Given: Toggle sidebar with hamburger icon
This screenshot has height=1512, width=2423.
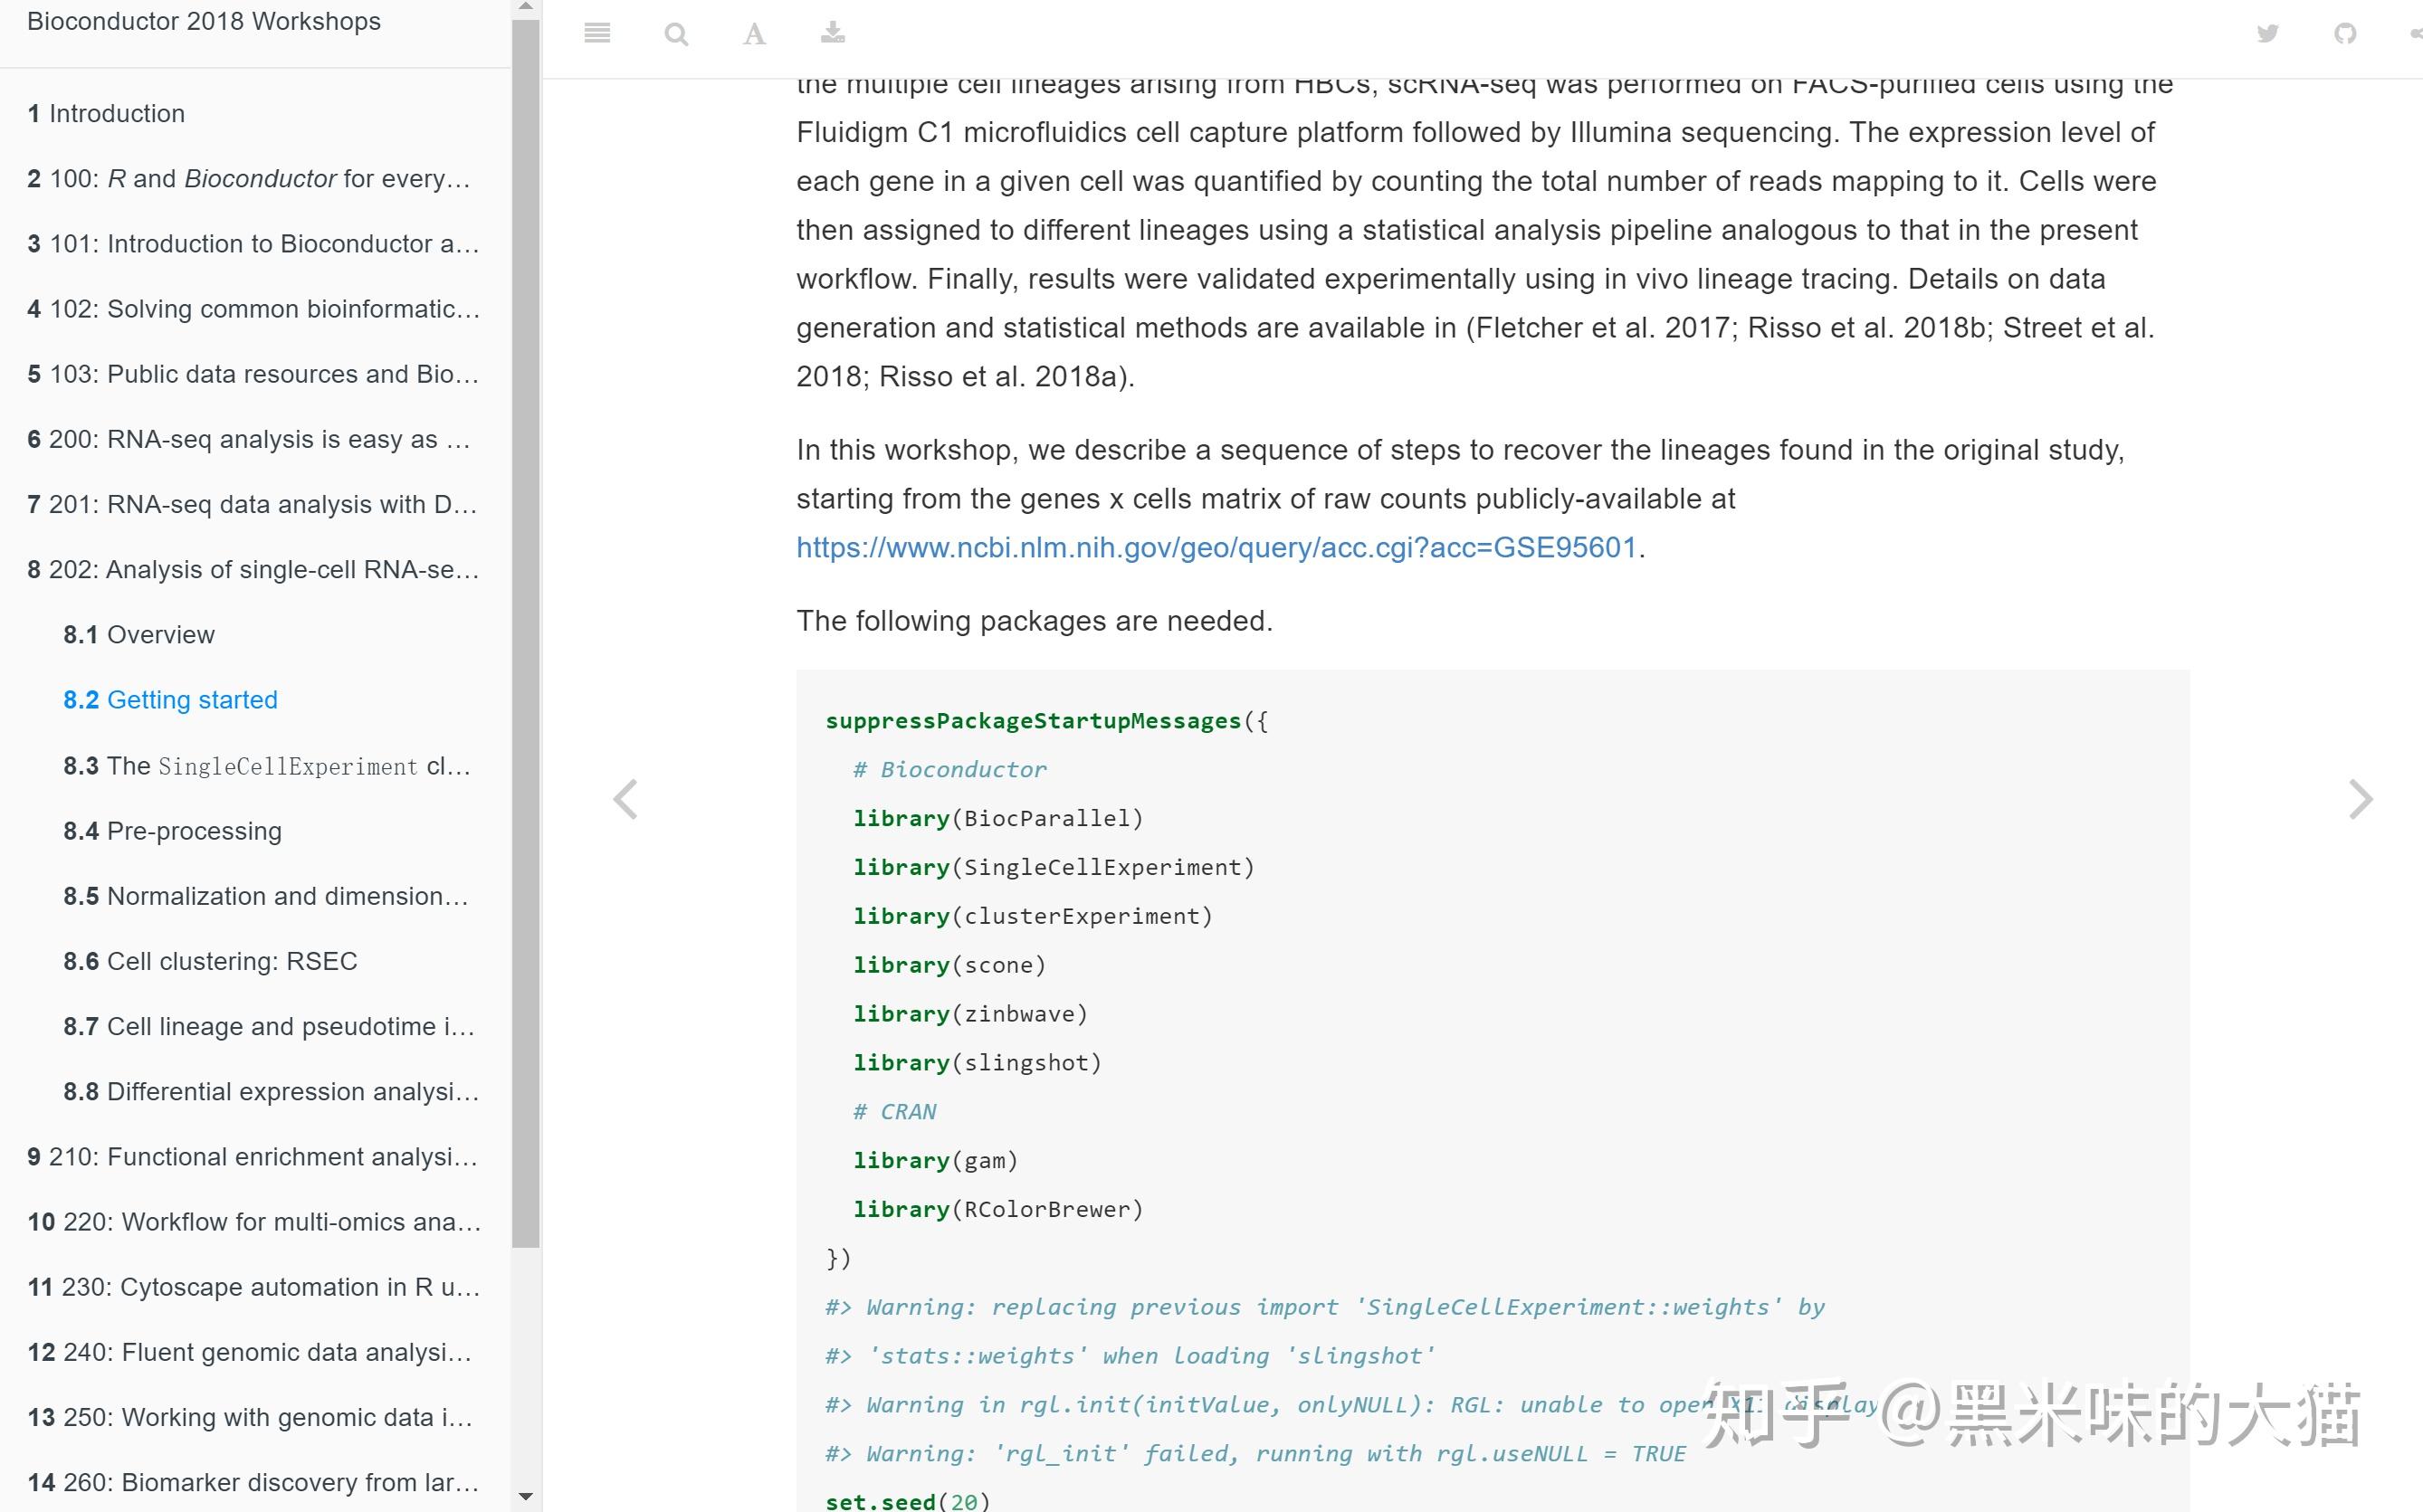Looking at the screenshot, I should click(597, 34).
